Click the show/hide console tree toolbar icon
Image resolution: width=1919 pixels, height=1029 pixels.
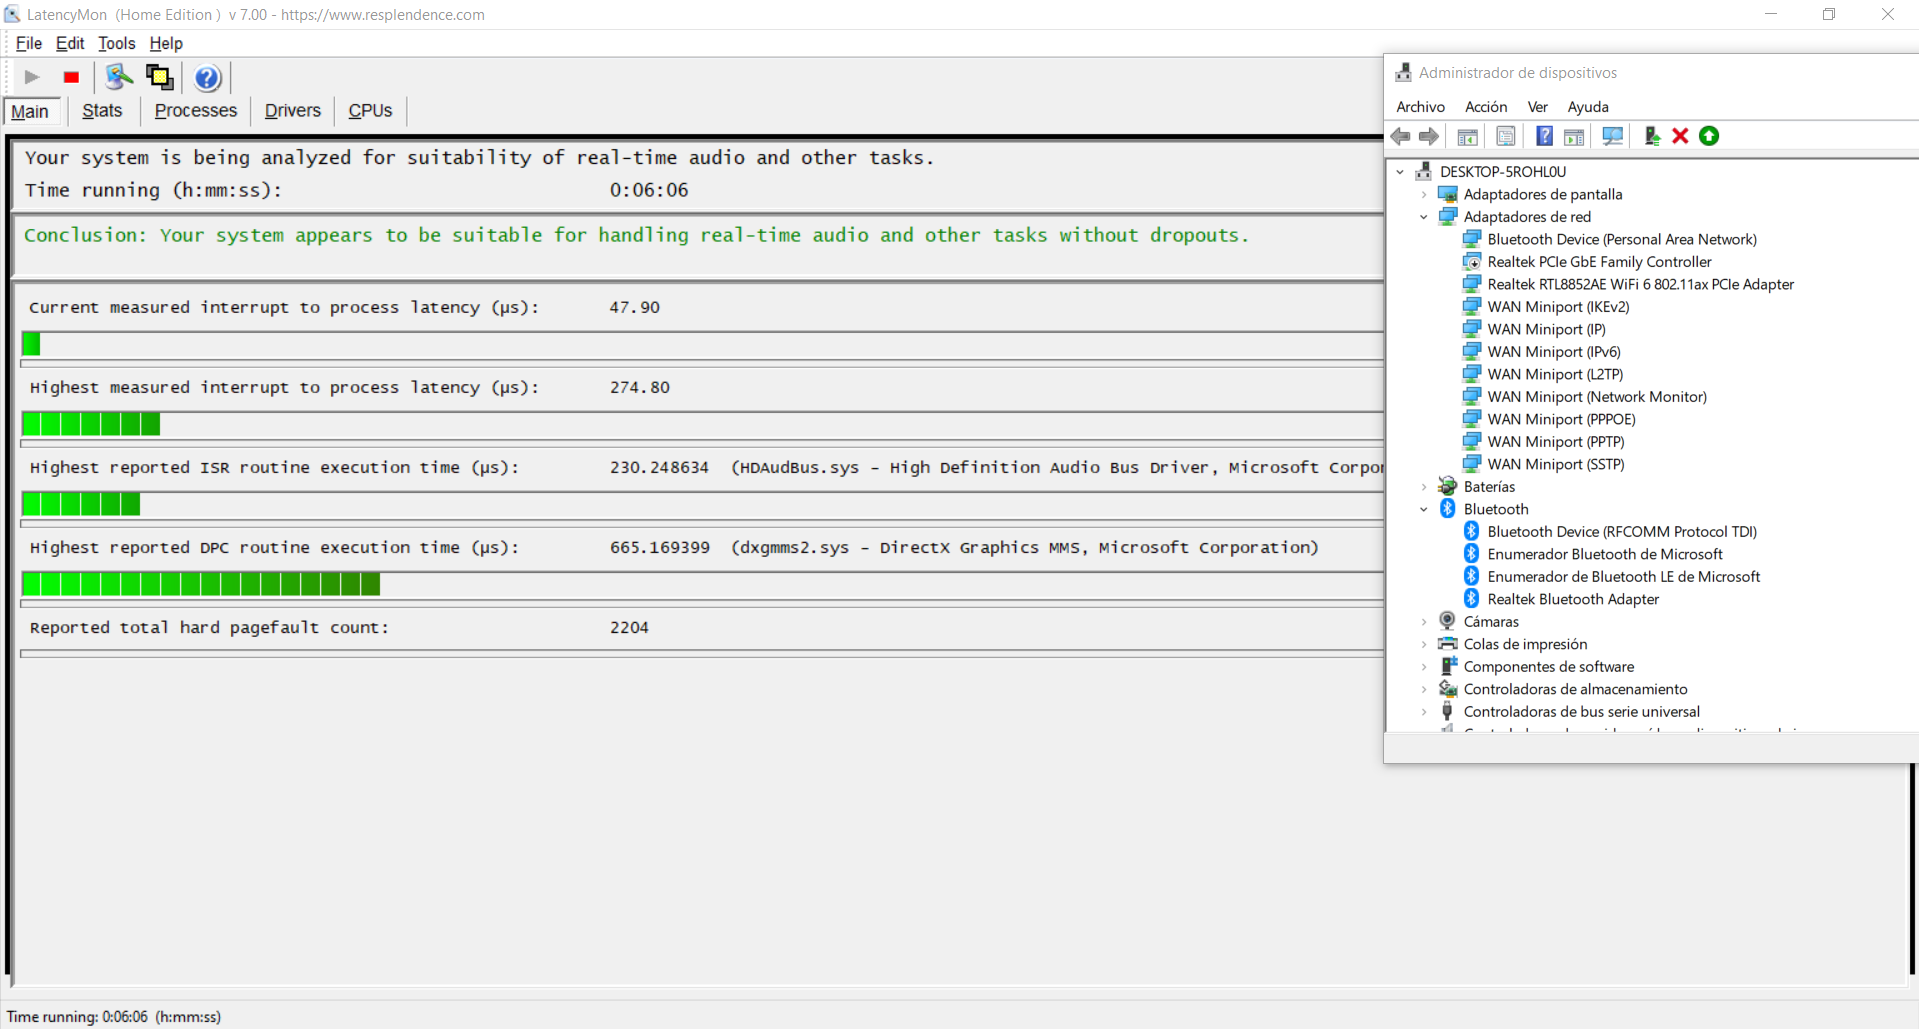1467,136
